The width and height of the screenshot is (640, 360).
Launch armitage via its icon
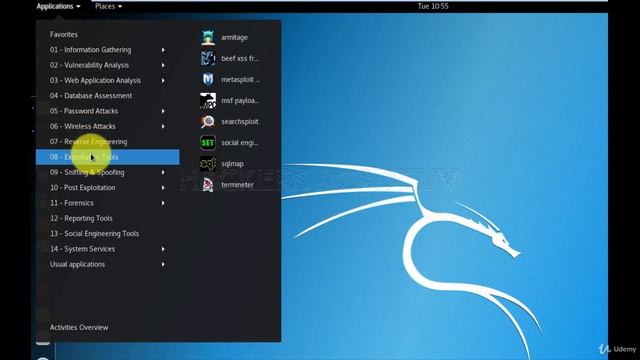(x=208, y=37)
